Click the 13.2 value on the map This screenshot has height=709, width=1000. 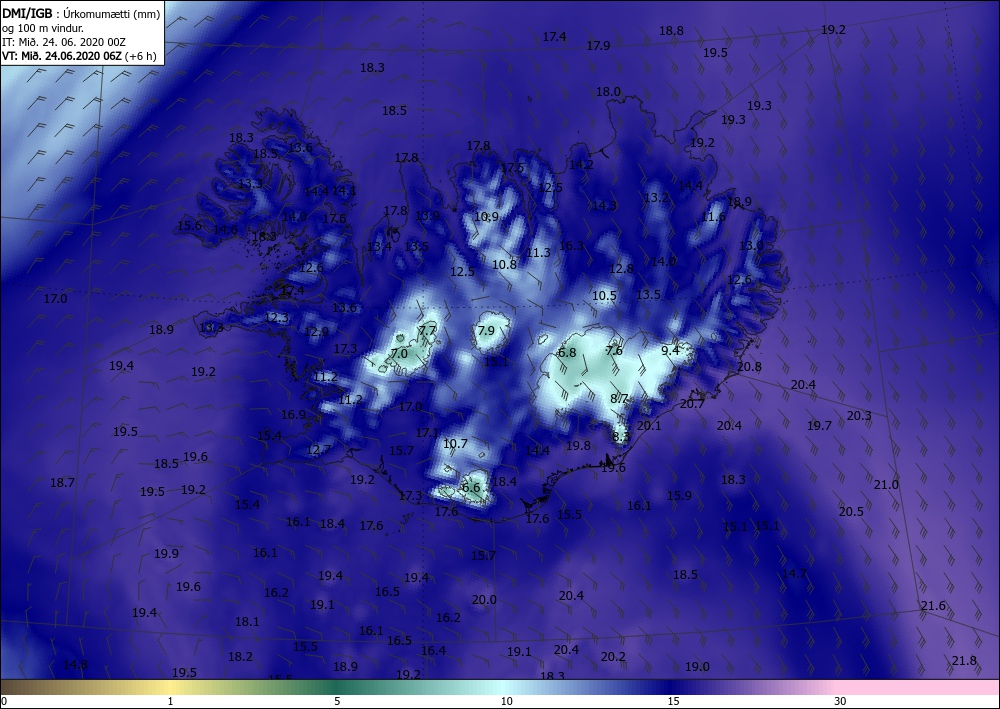[x=656, y=198]
